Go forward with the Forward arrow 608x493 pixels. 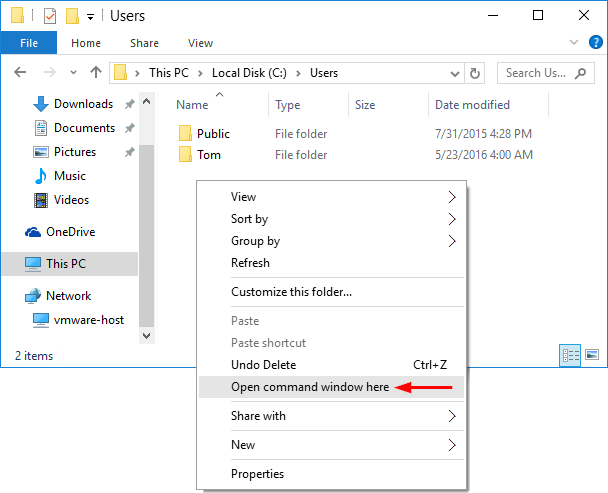[50, 73]
